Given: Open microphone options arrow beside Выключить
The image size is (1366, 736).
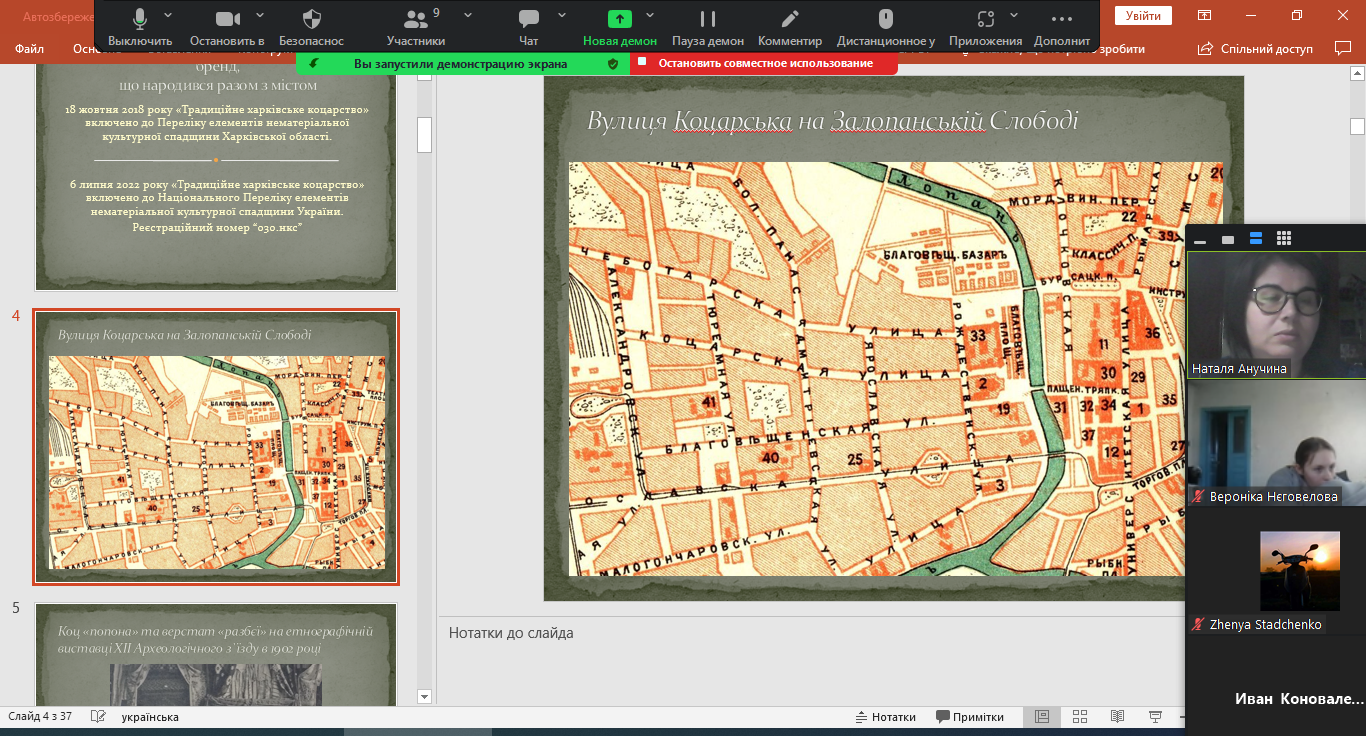Looking at the screenshot, I should [x=168, y=15].
